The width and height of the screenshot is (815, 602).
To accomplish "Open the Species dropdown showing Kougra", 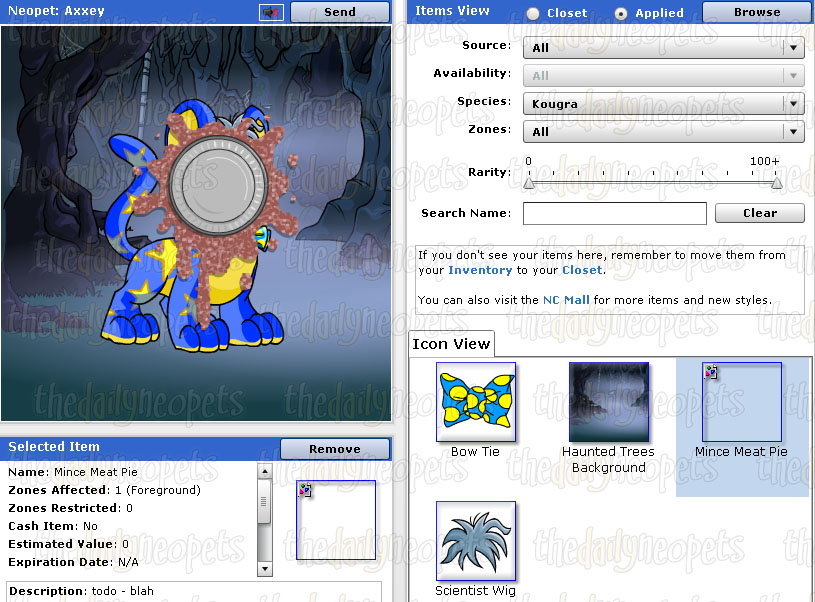I will click(663, 104).
